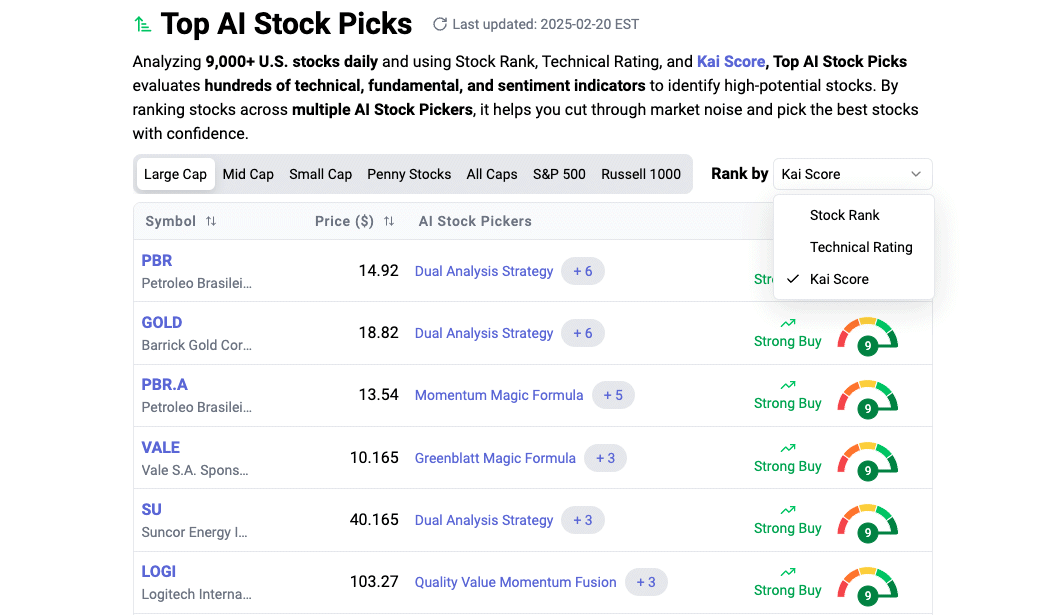Open the GOLD ticker symbol link
The image size is (1051, 615).
[x=162, y=322]
